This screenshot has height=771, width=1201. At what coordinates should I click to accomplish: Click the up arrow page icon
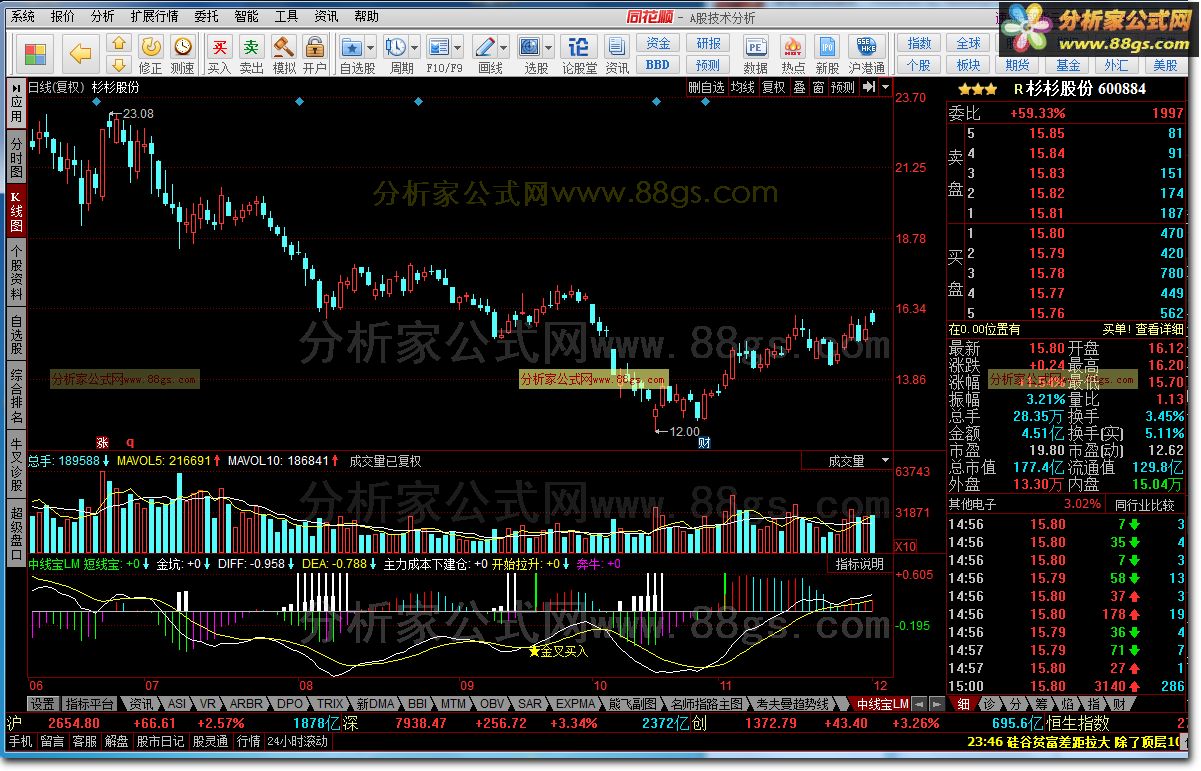point(119,44)
